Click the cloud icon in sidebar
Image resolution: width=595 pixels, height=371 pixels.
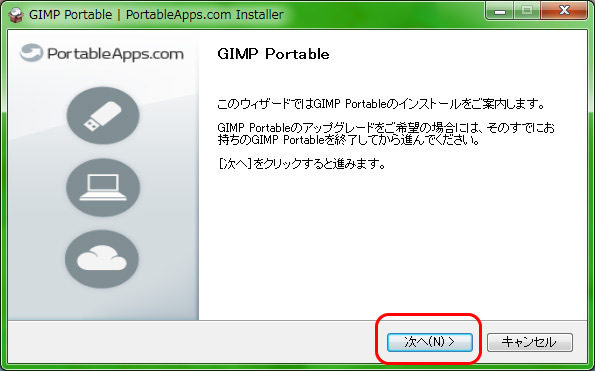point(102,259)
